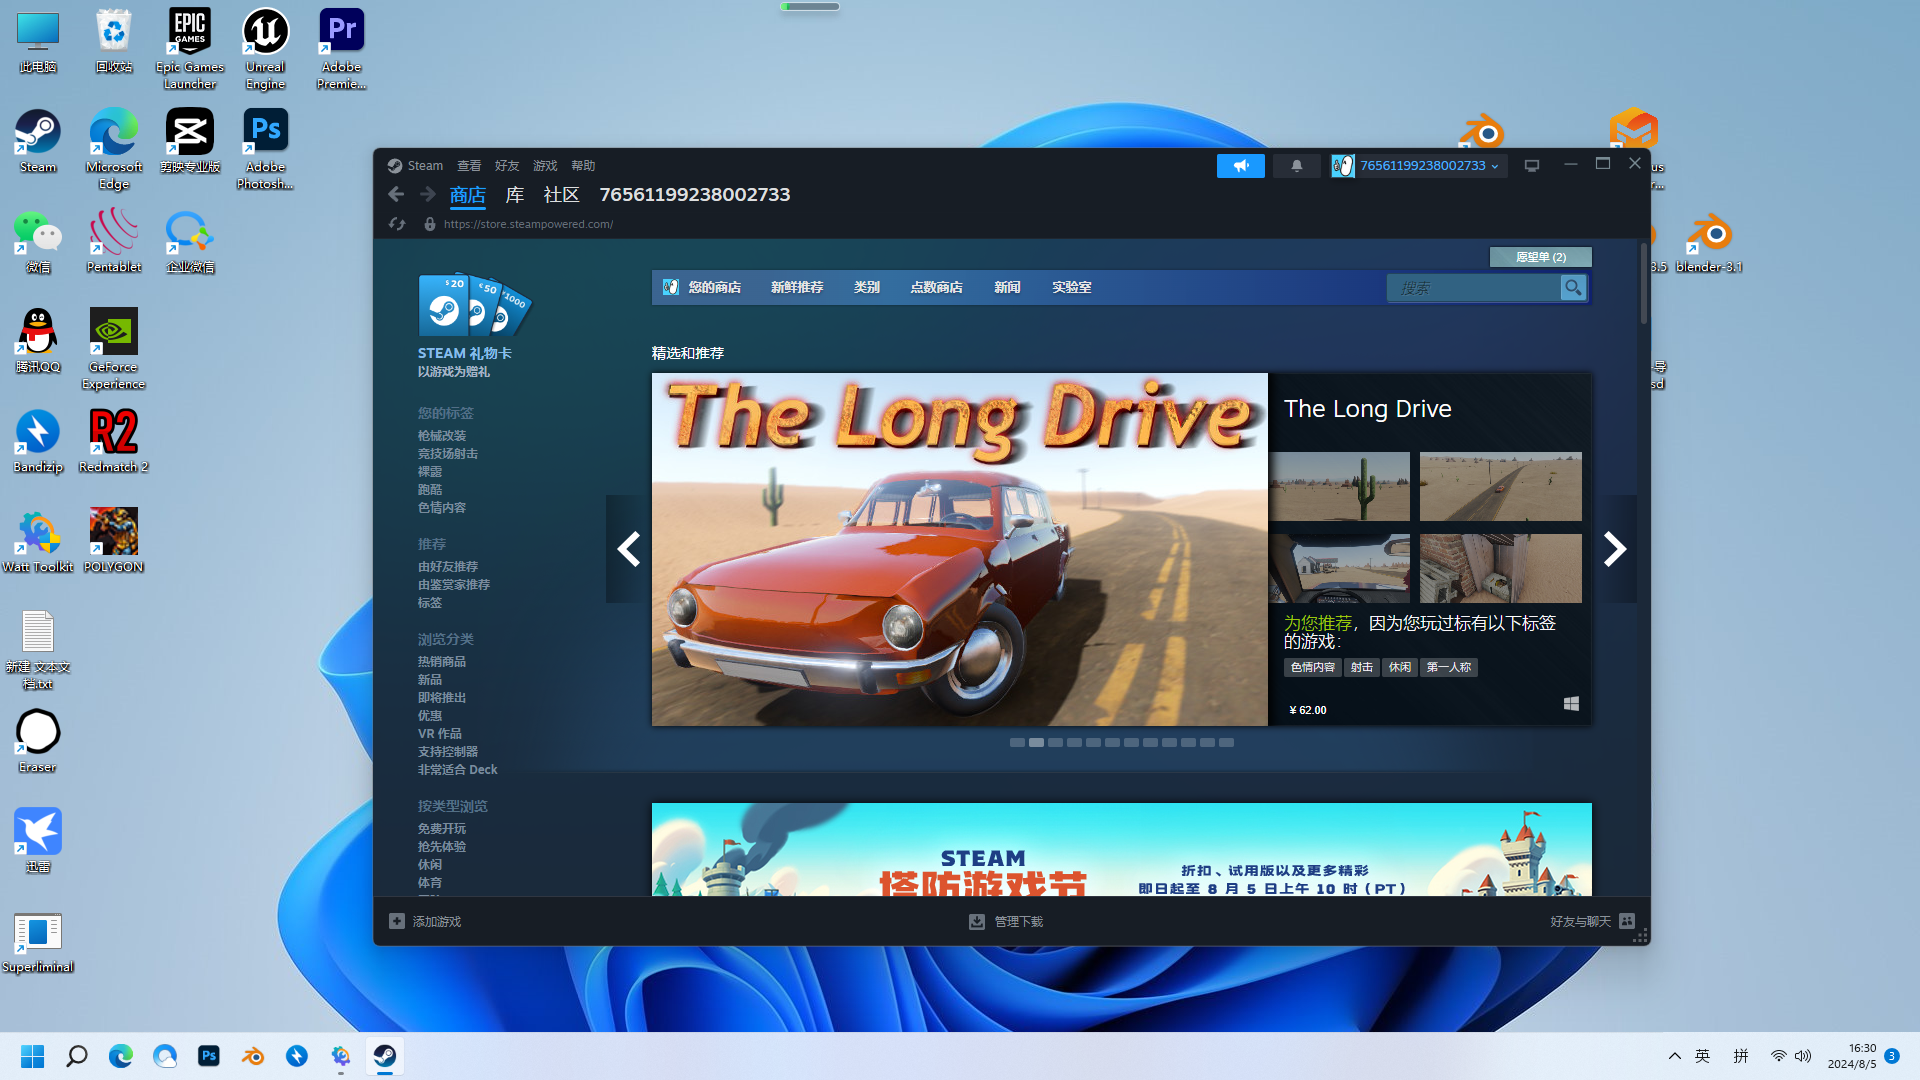Select GeForce Experience desktop icon
Screen dimensions: 1920x1080
pyautogui.click(x=114, y=349)
